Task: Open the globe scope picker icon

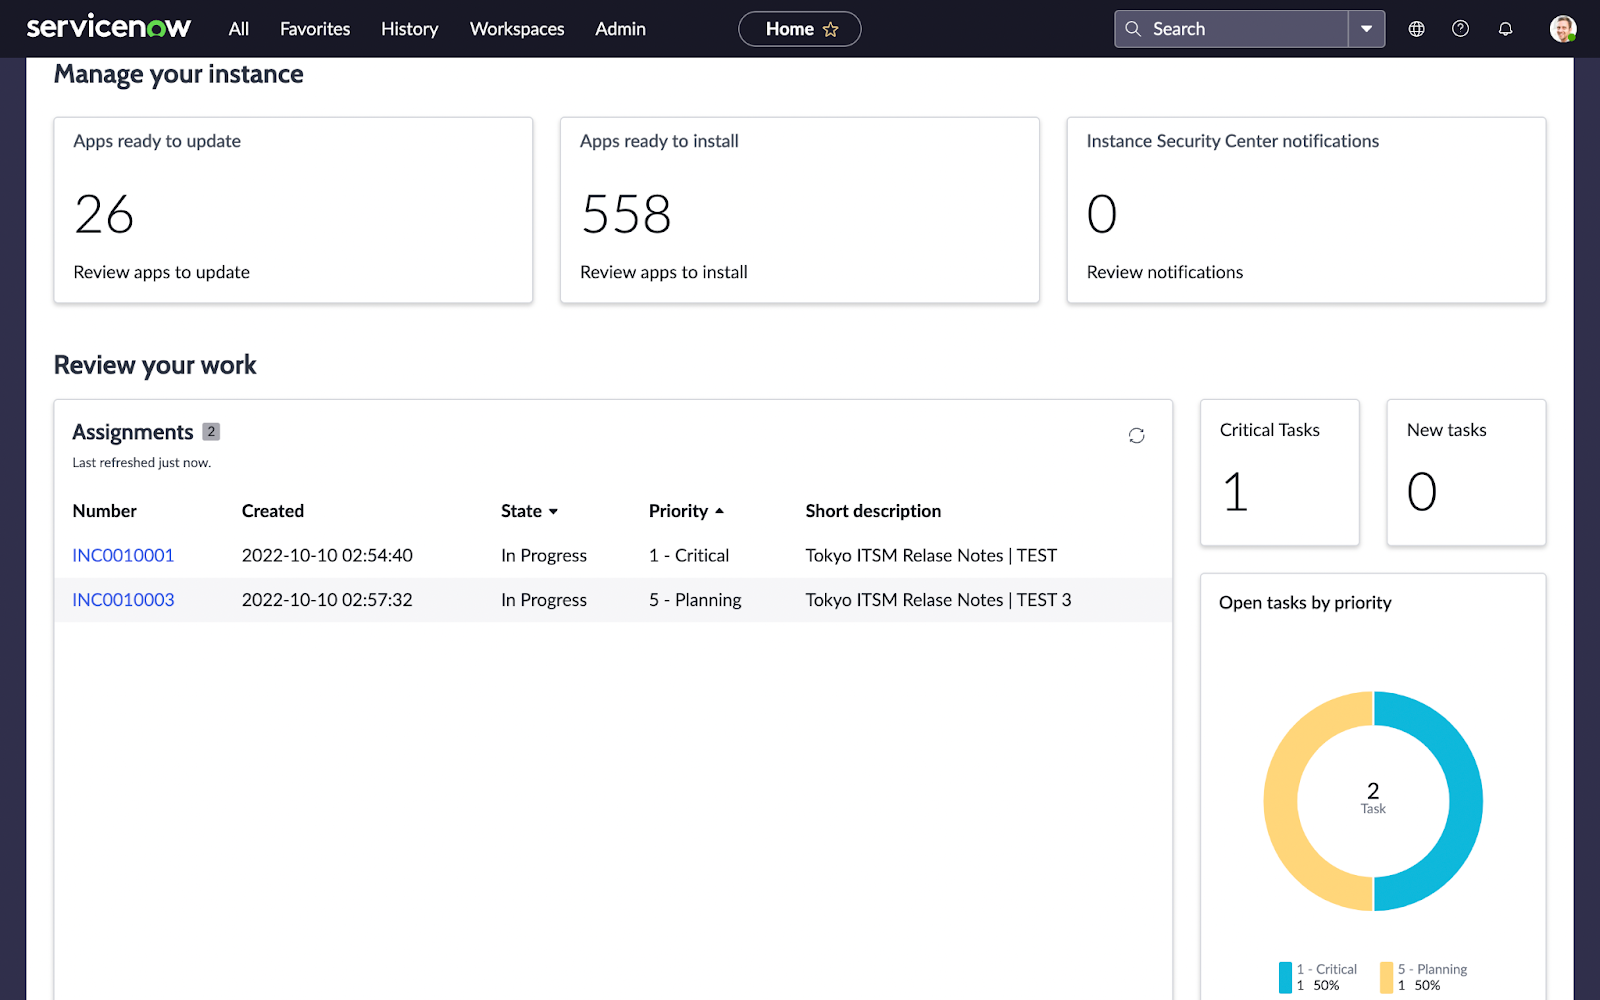Action: coord(1416,29)
